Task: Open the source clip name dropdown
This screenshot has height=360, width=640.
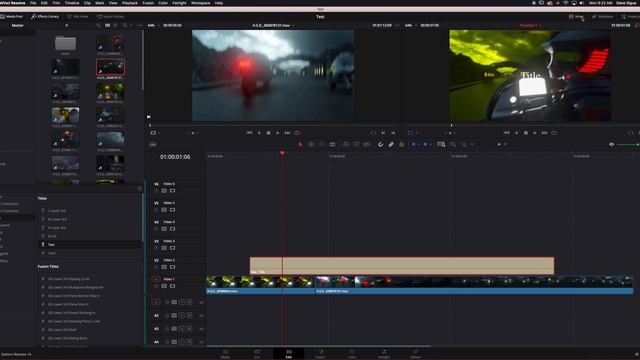Action: [273, 25]
